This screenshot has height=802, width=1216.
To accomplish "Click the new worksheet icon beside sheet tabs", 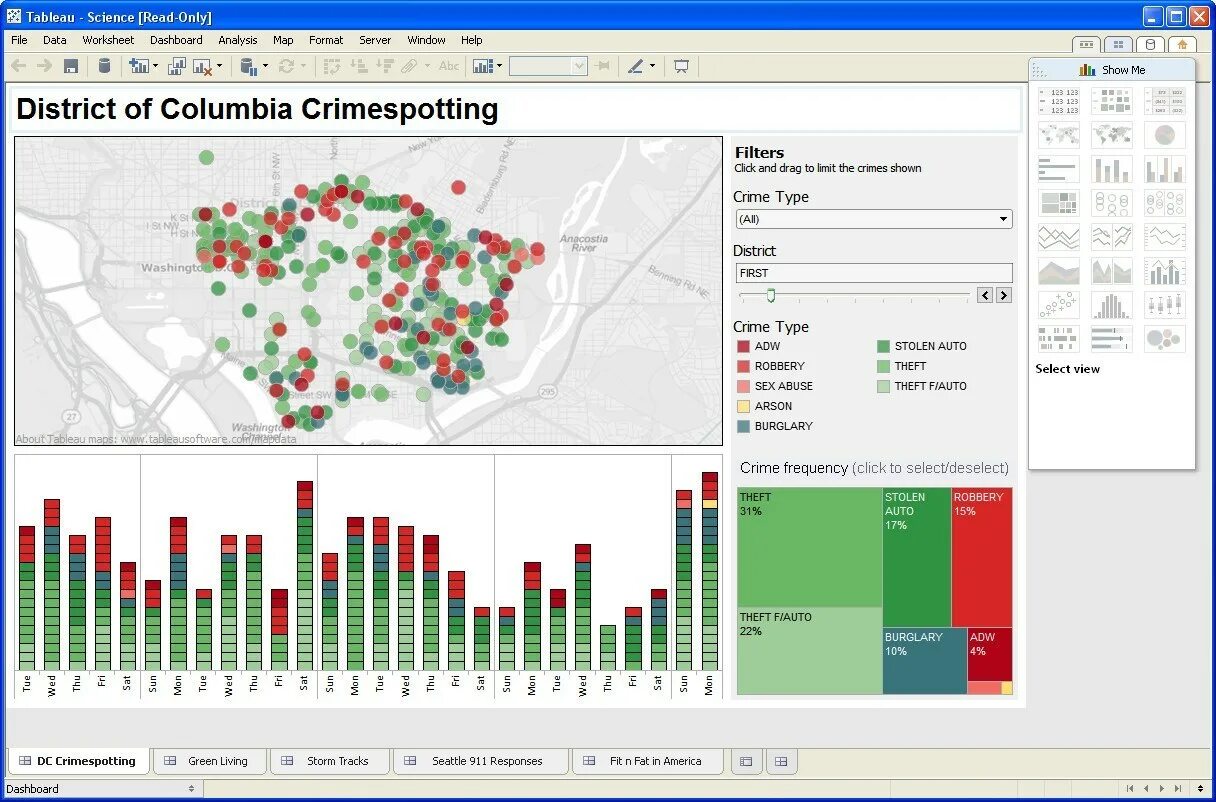I will [746, 761].
